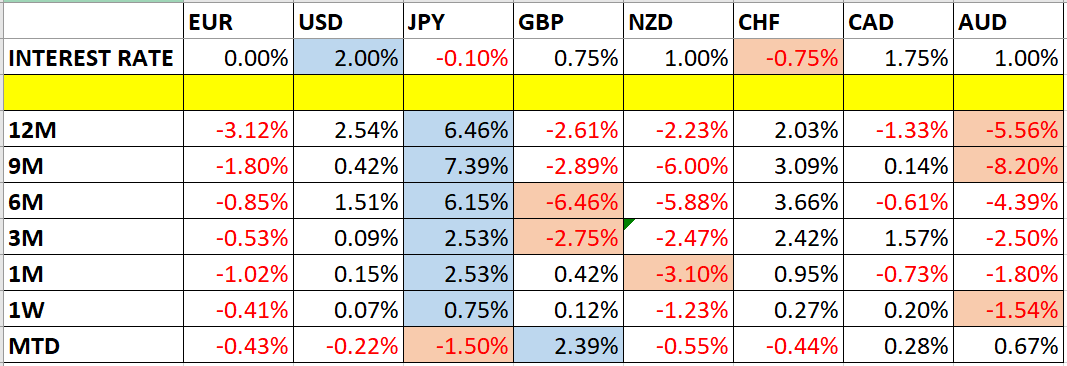Select the NZD 1M cell -3.10%
This screenshot has width=1067, height=366.
(x=678, y=274)
